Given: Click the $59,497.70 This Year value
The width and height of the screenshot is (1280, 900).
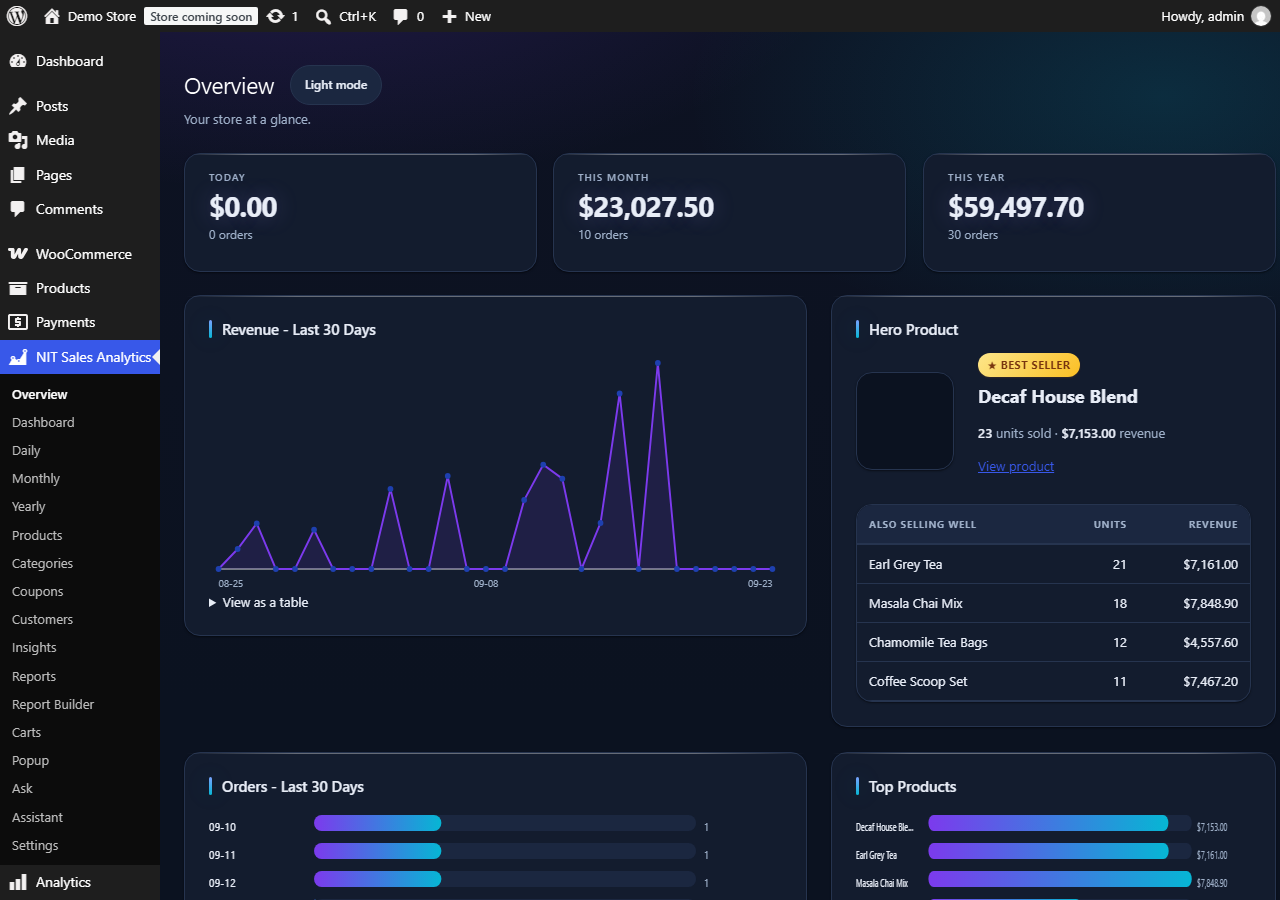Looking at the screenshot, I should [x=1016, y=207].
